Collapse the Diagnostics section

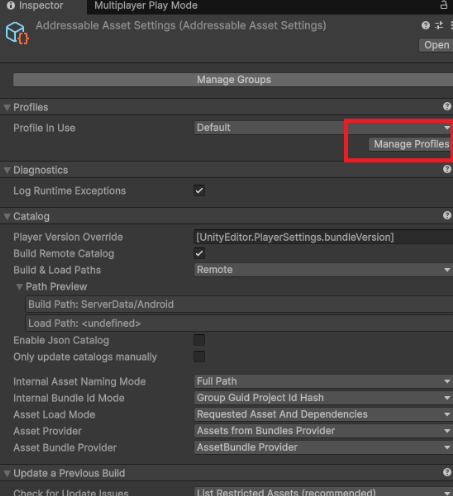7,170
